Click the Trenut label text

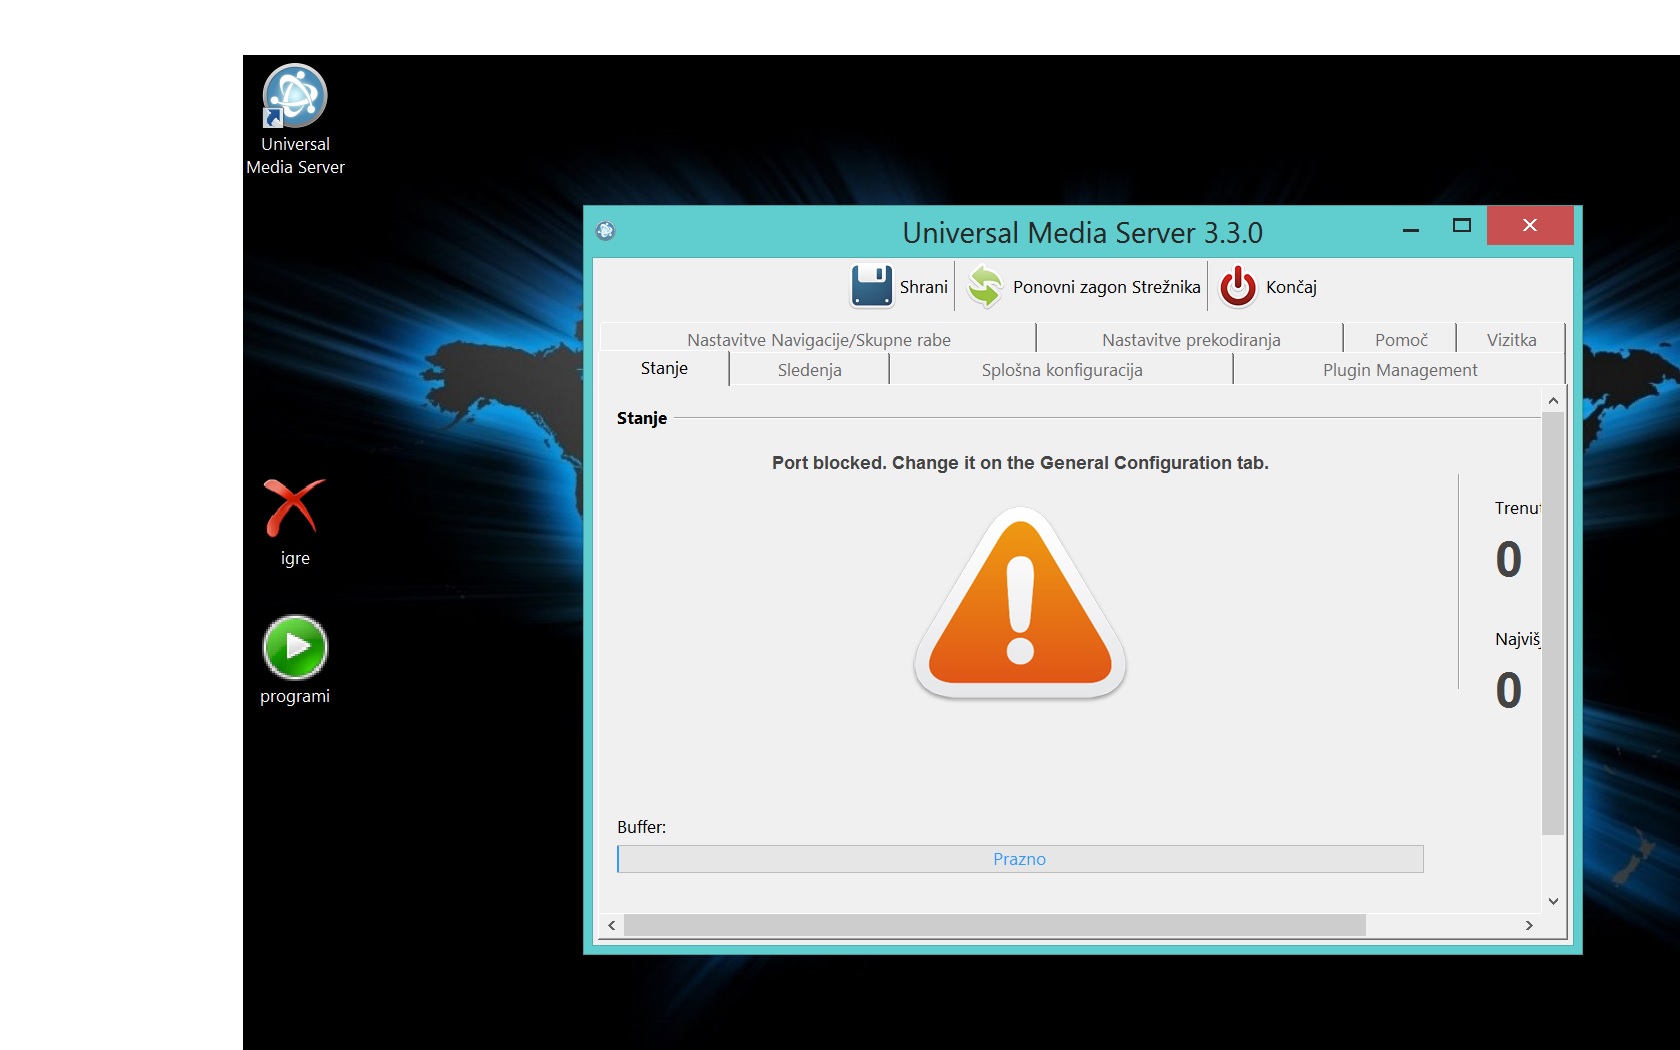[1517, 508]
